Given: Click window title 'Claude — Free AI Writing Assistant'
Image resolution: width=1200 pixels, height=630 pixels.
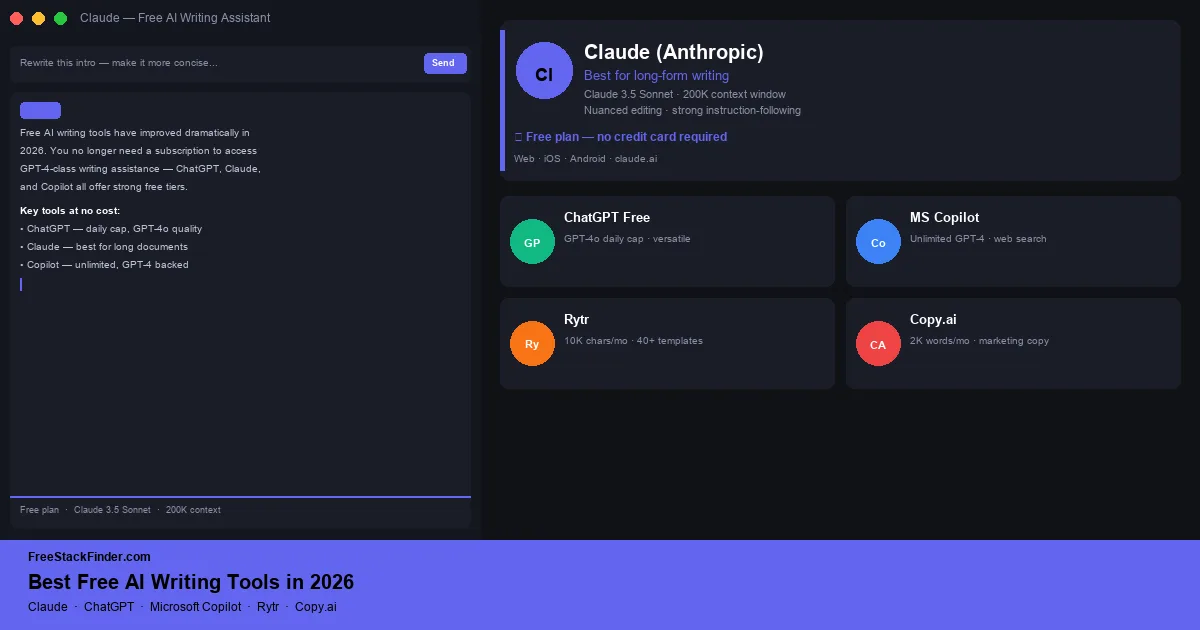Looking at the screenshot, I should click(x=175, y=18).
